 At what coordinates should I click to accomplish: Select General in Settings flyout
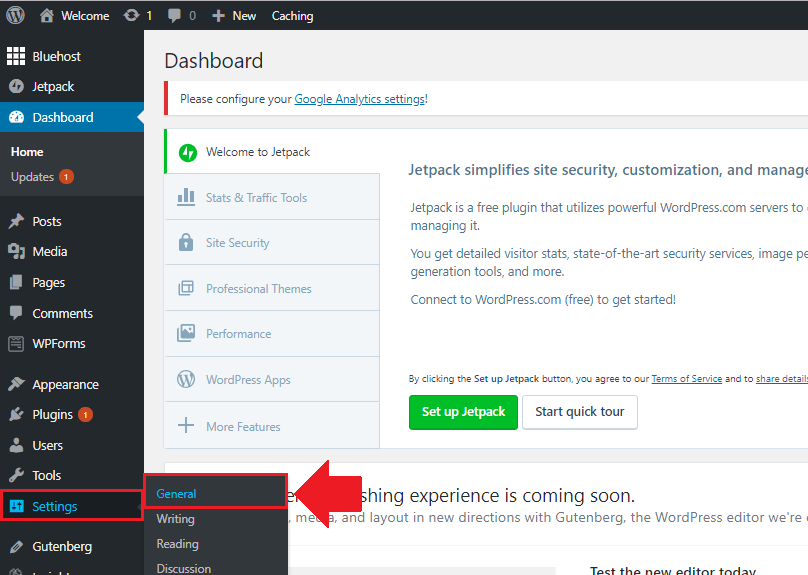tap(176, 494)
